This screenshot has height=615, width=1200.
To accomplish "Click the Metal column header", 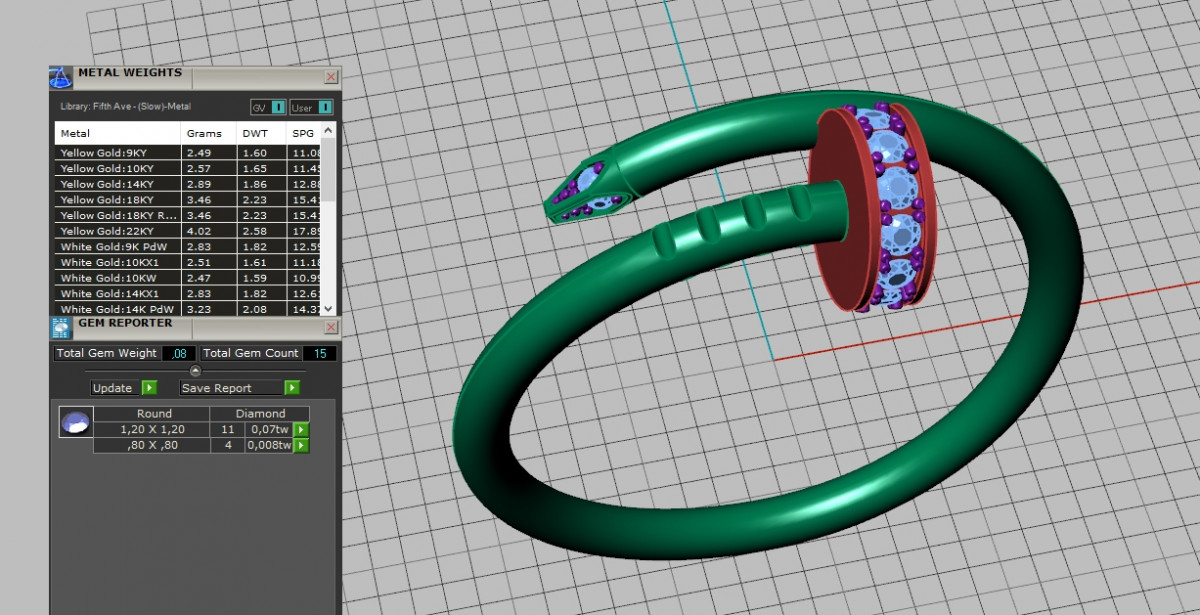I will [x=117, y=133].
